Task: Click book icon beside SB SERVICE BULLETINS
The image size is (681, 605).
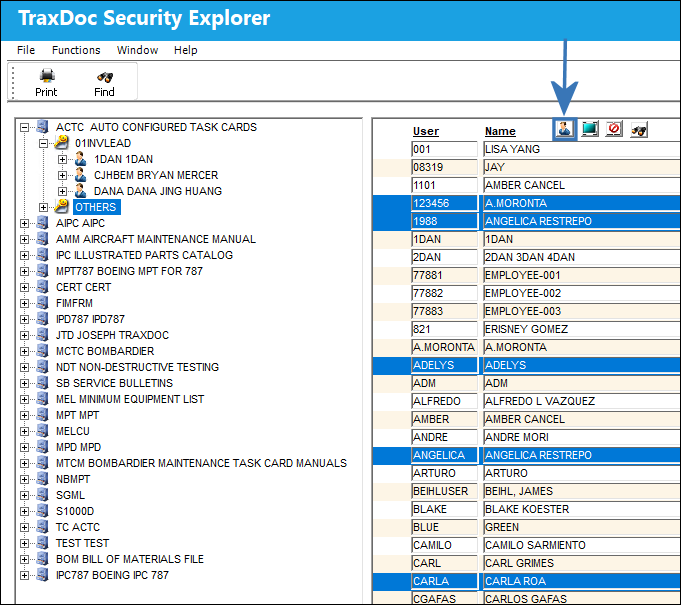Action: coord(42,383)
